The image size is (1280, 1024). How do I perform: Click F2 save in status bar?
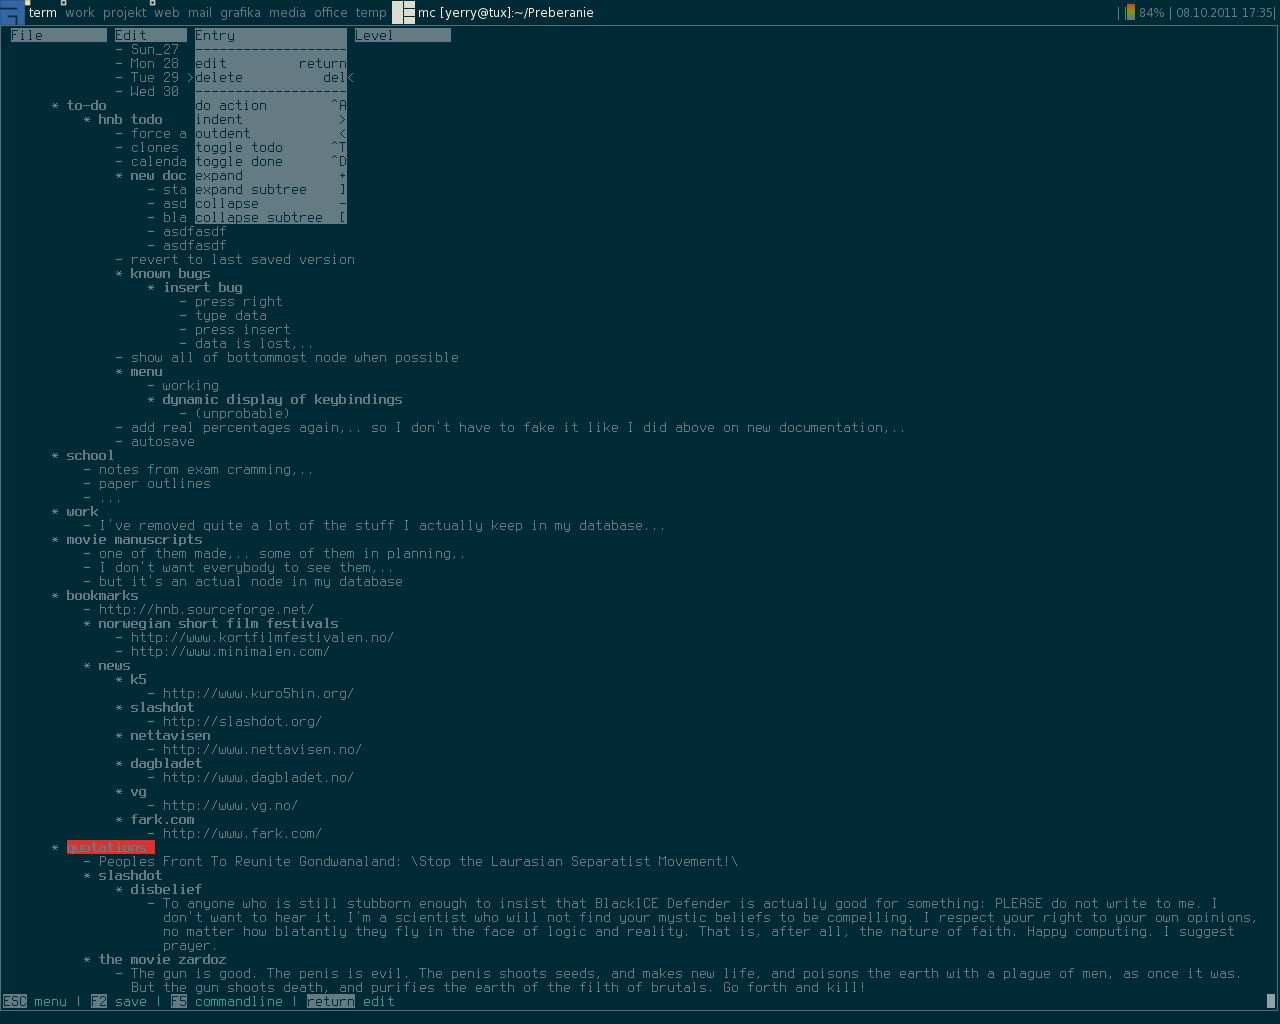pos(119,1001)
